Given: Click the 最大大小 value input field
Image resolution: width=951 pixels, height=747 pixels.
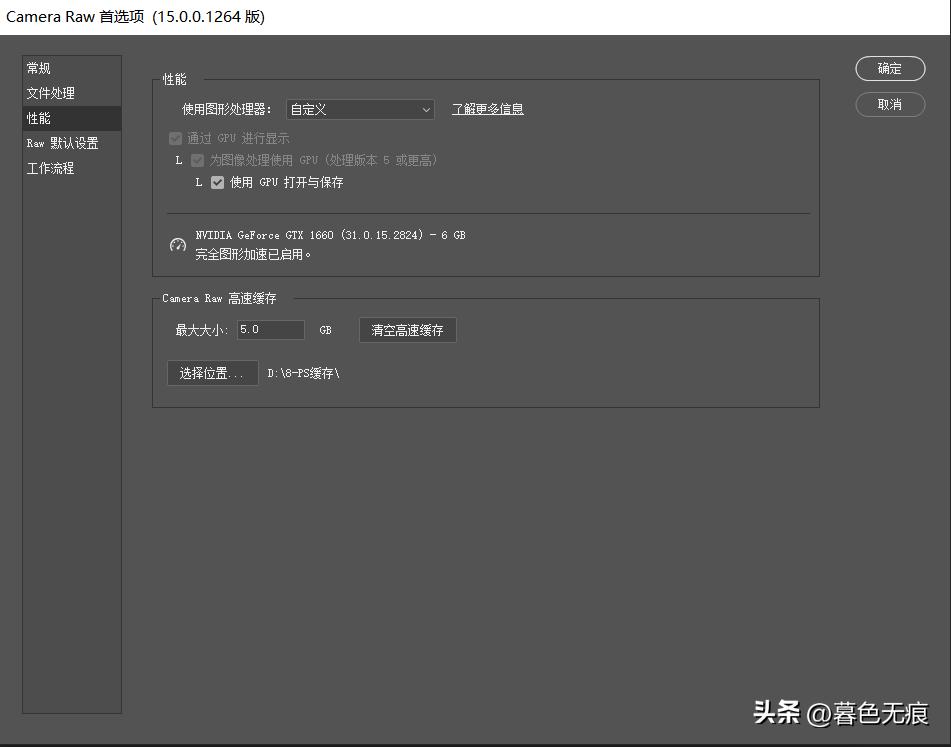Looking at the screenshot, I should tap(270, 328).
